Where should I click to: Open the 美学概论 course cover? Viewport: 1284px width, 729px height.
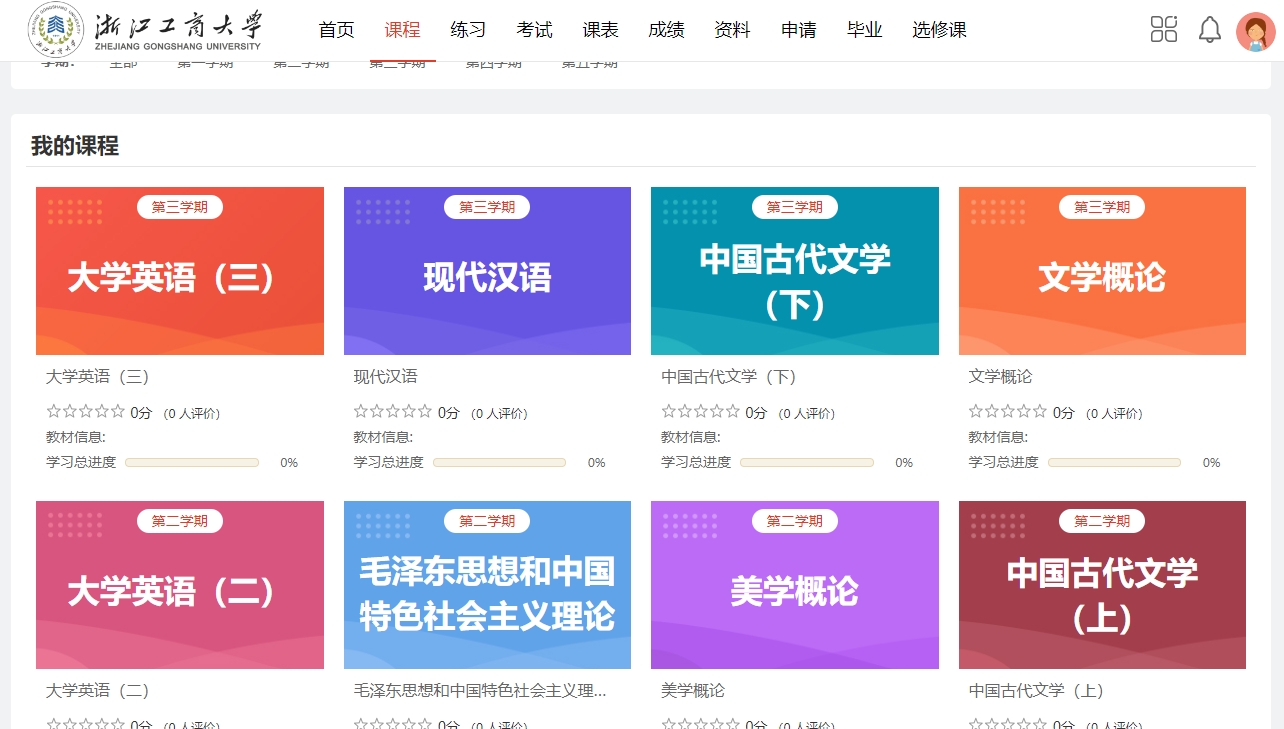(x=795, y=585)
